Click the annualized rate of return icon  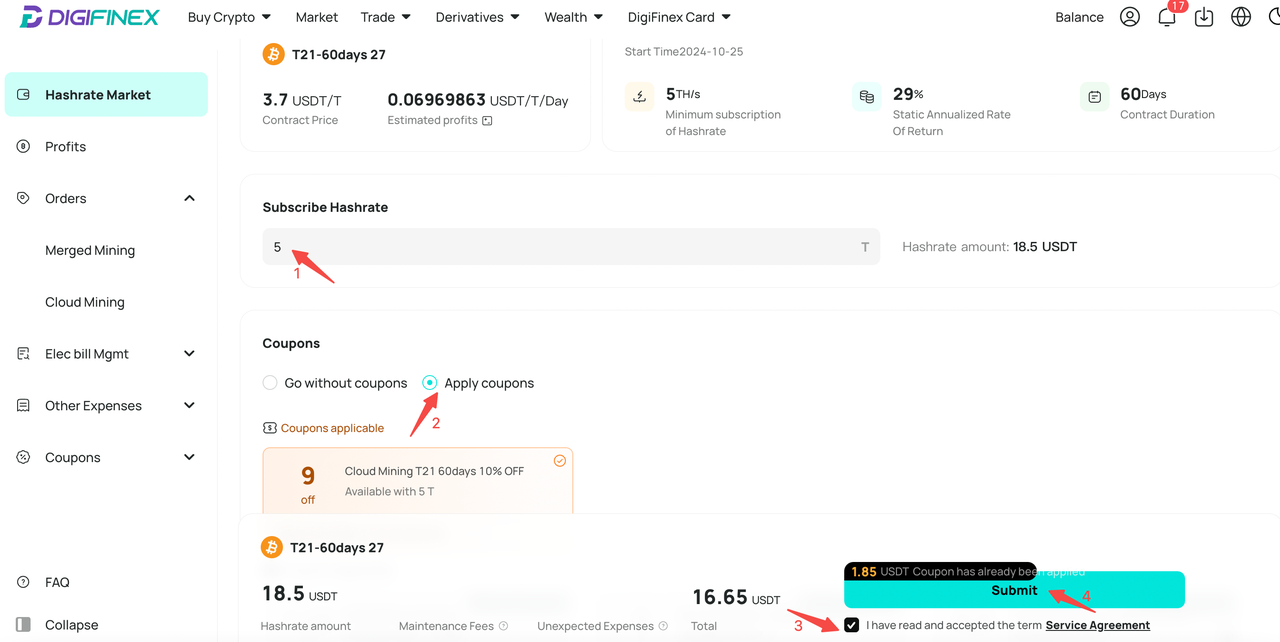[x=867, y=97]
